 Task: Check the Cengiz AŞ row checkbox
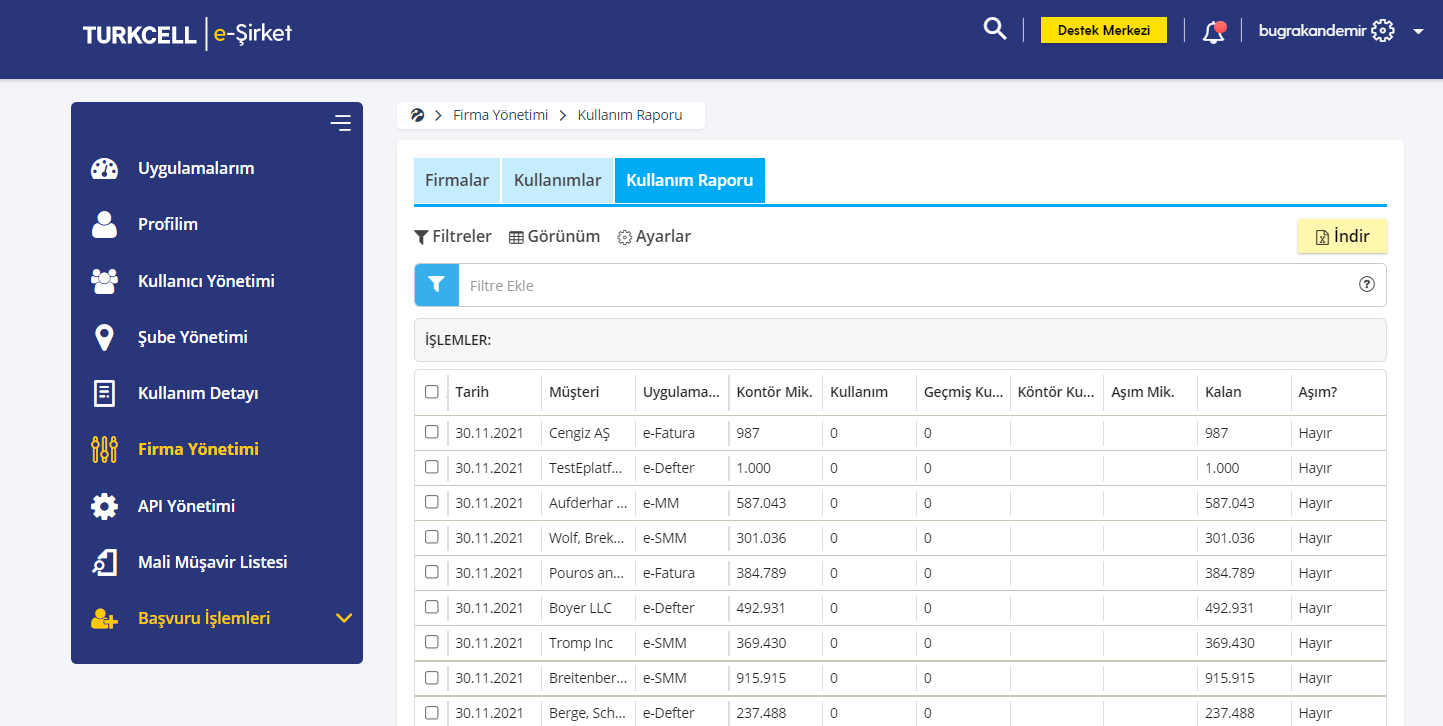(x=432, y=432)
